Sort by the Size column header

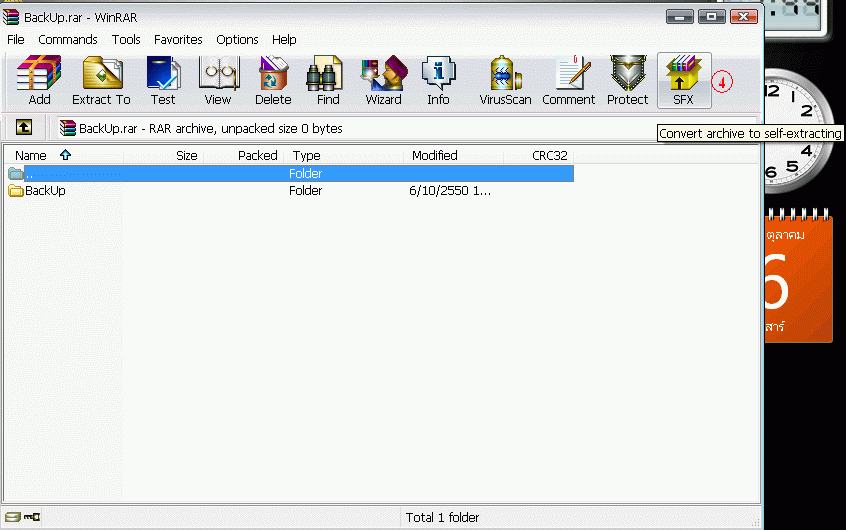163,155
